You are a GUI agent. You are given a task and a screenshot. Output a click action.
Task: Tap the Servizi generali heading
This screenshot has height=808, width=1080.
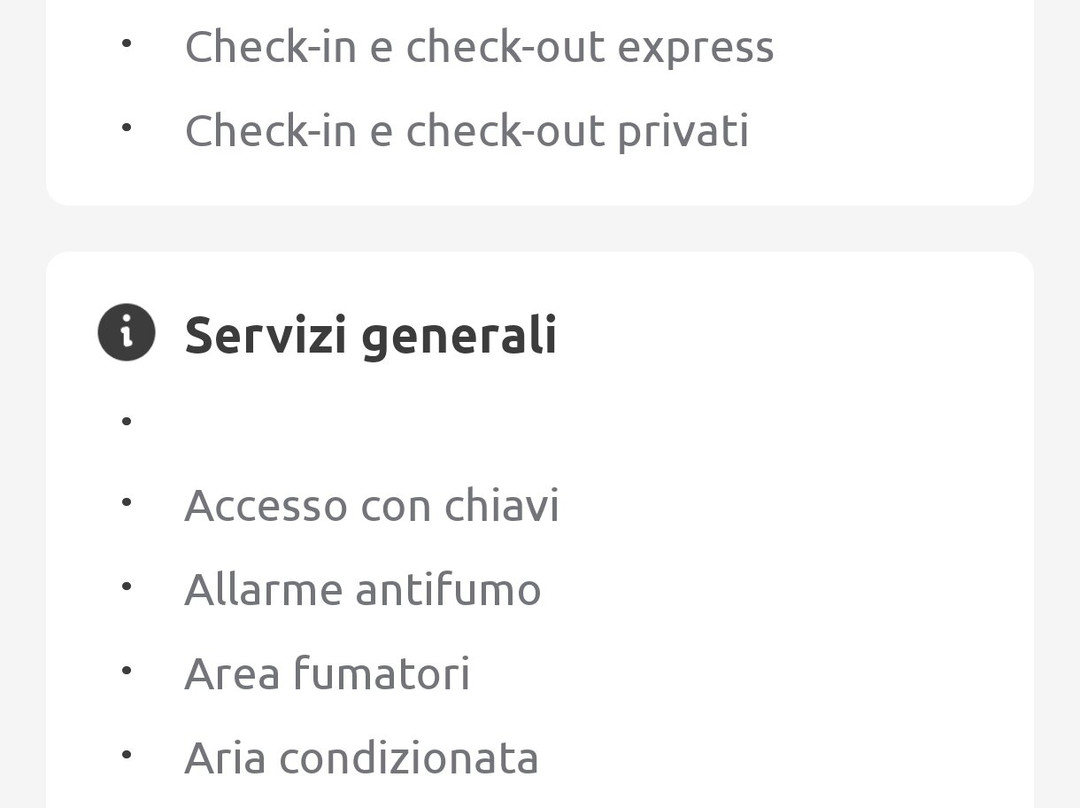click(x=370, y=335)
